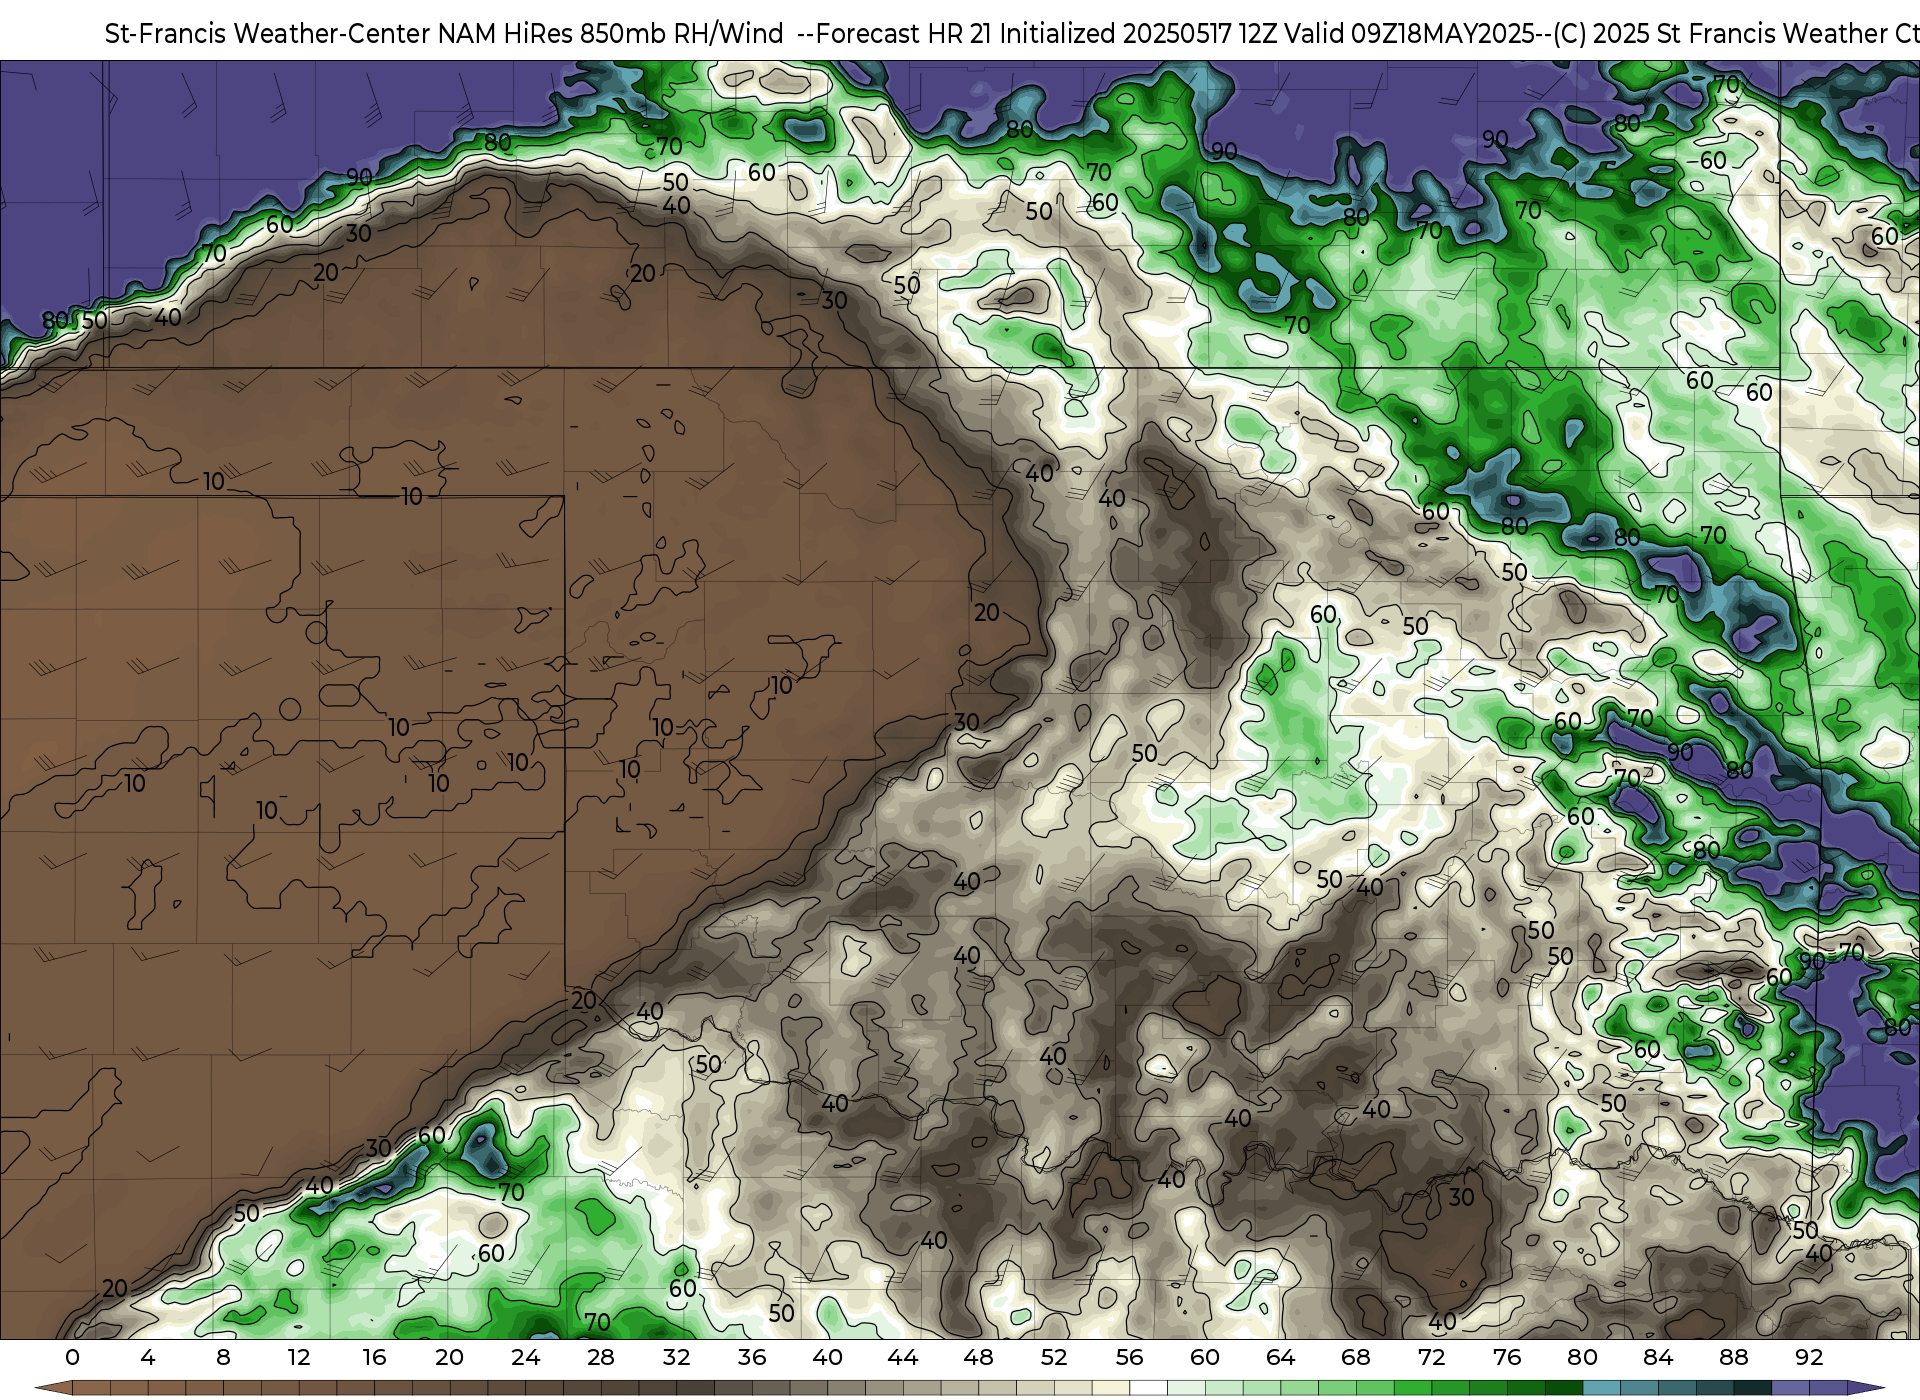Click the colorbar label '84'
Viewport: 1920px width, 1400px height.
coord(1658,1357)
